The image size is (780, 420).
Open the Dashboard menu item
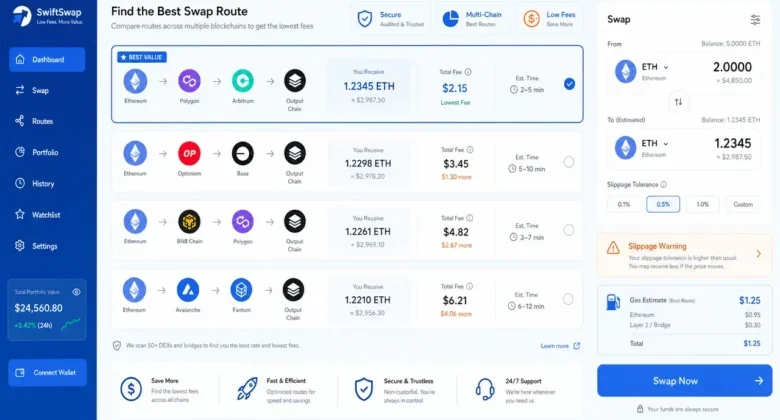(47, 60)
